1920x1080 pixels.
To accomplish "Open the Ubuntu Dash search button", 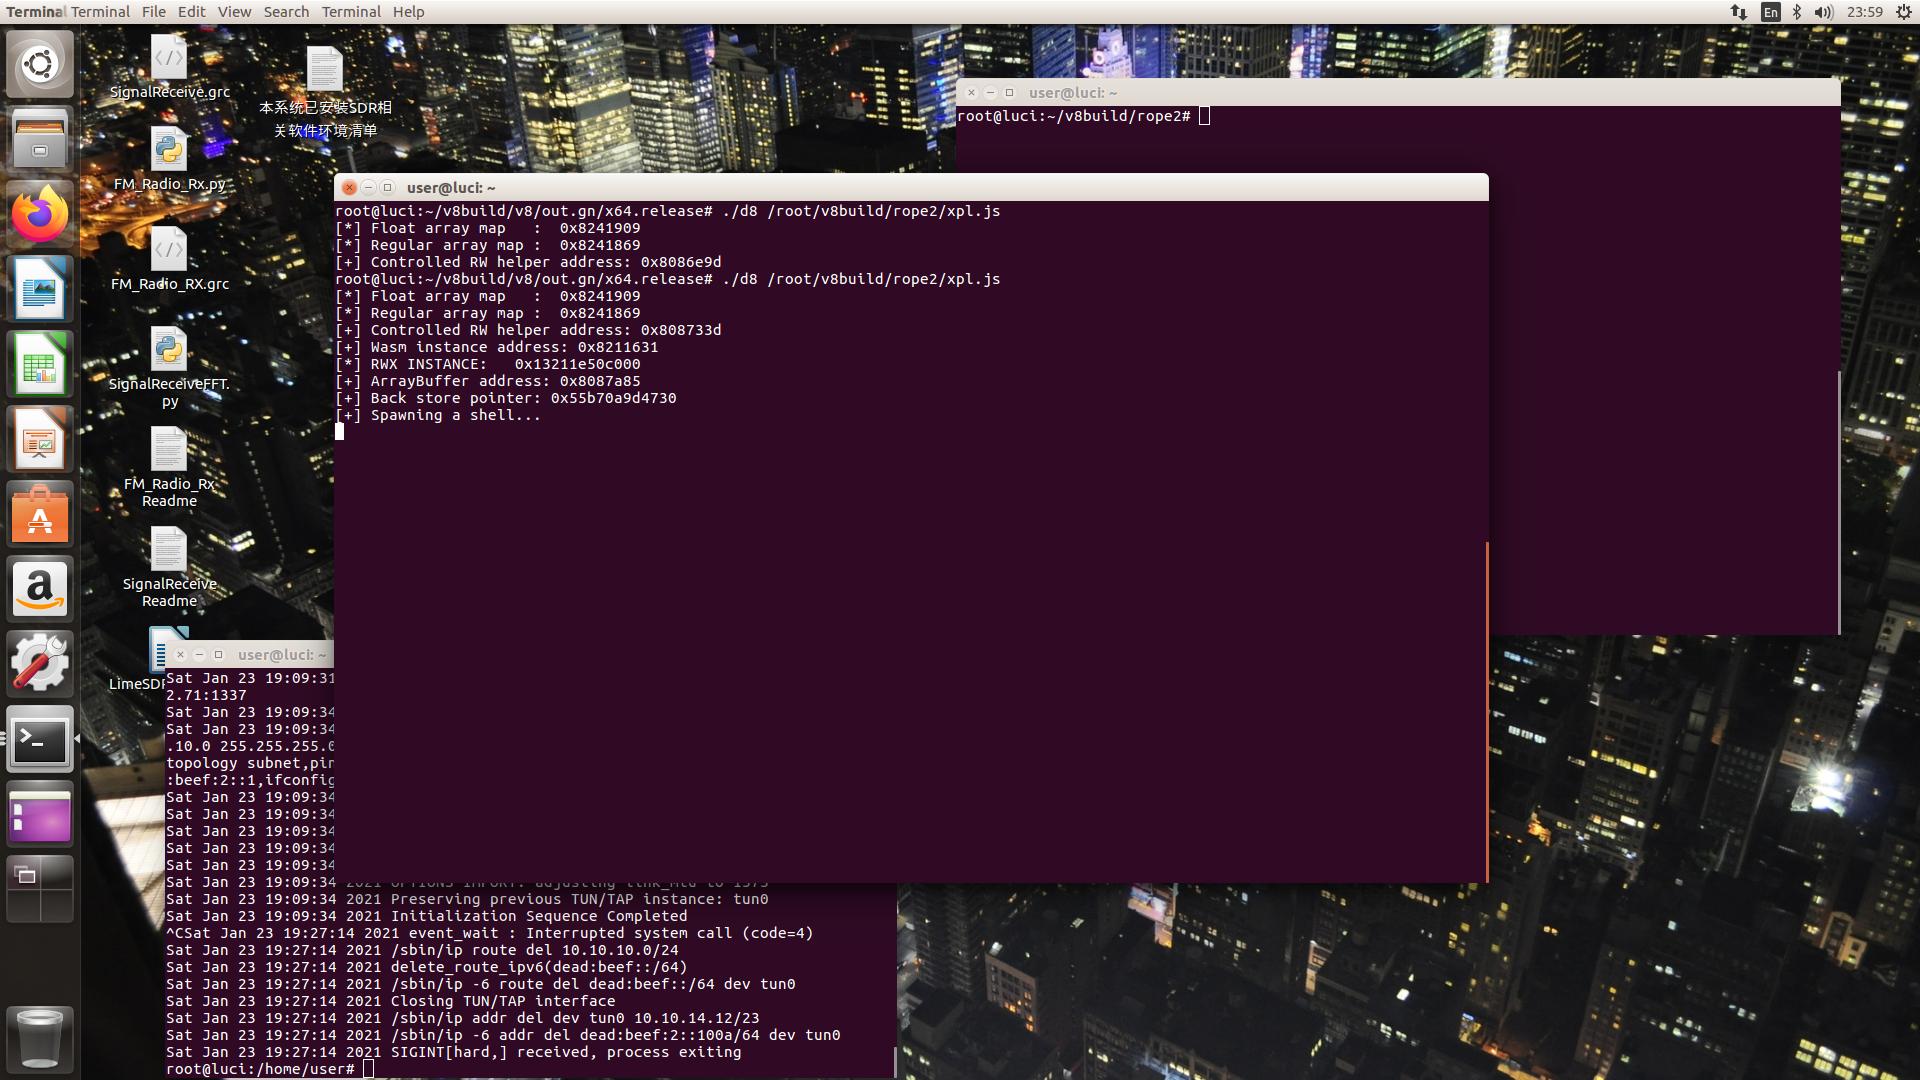I will tap(40, 64).
